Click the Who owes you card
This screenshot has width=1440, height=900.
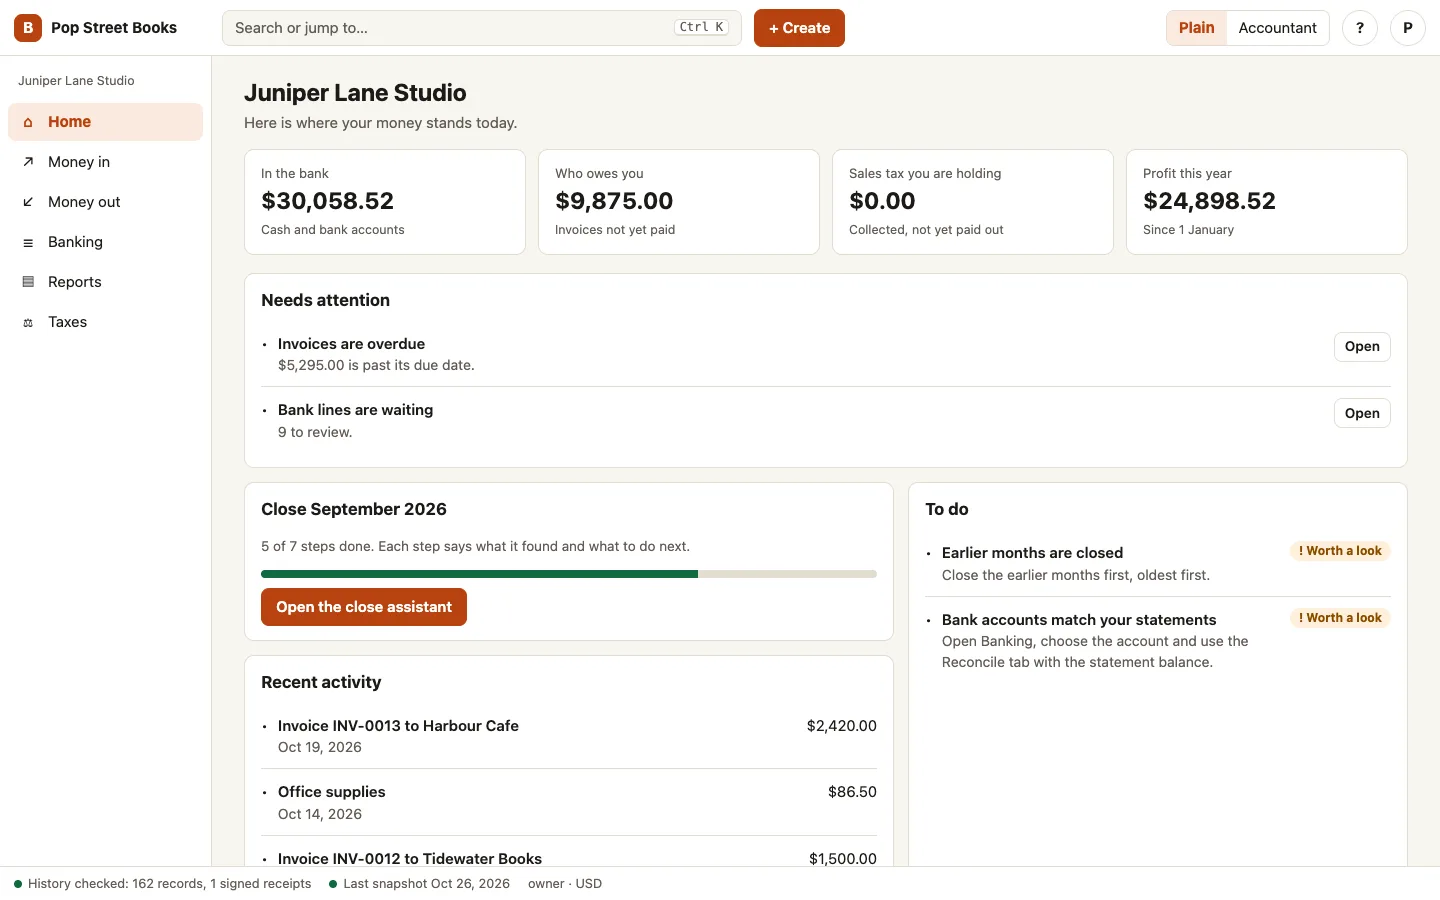pyautogui.click(x=679, y=202)
